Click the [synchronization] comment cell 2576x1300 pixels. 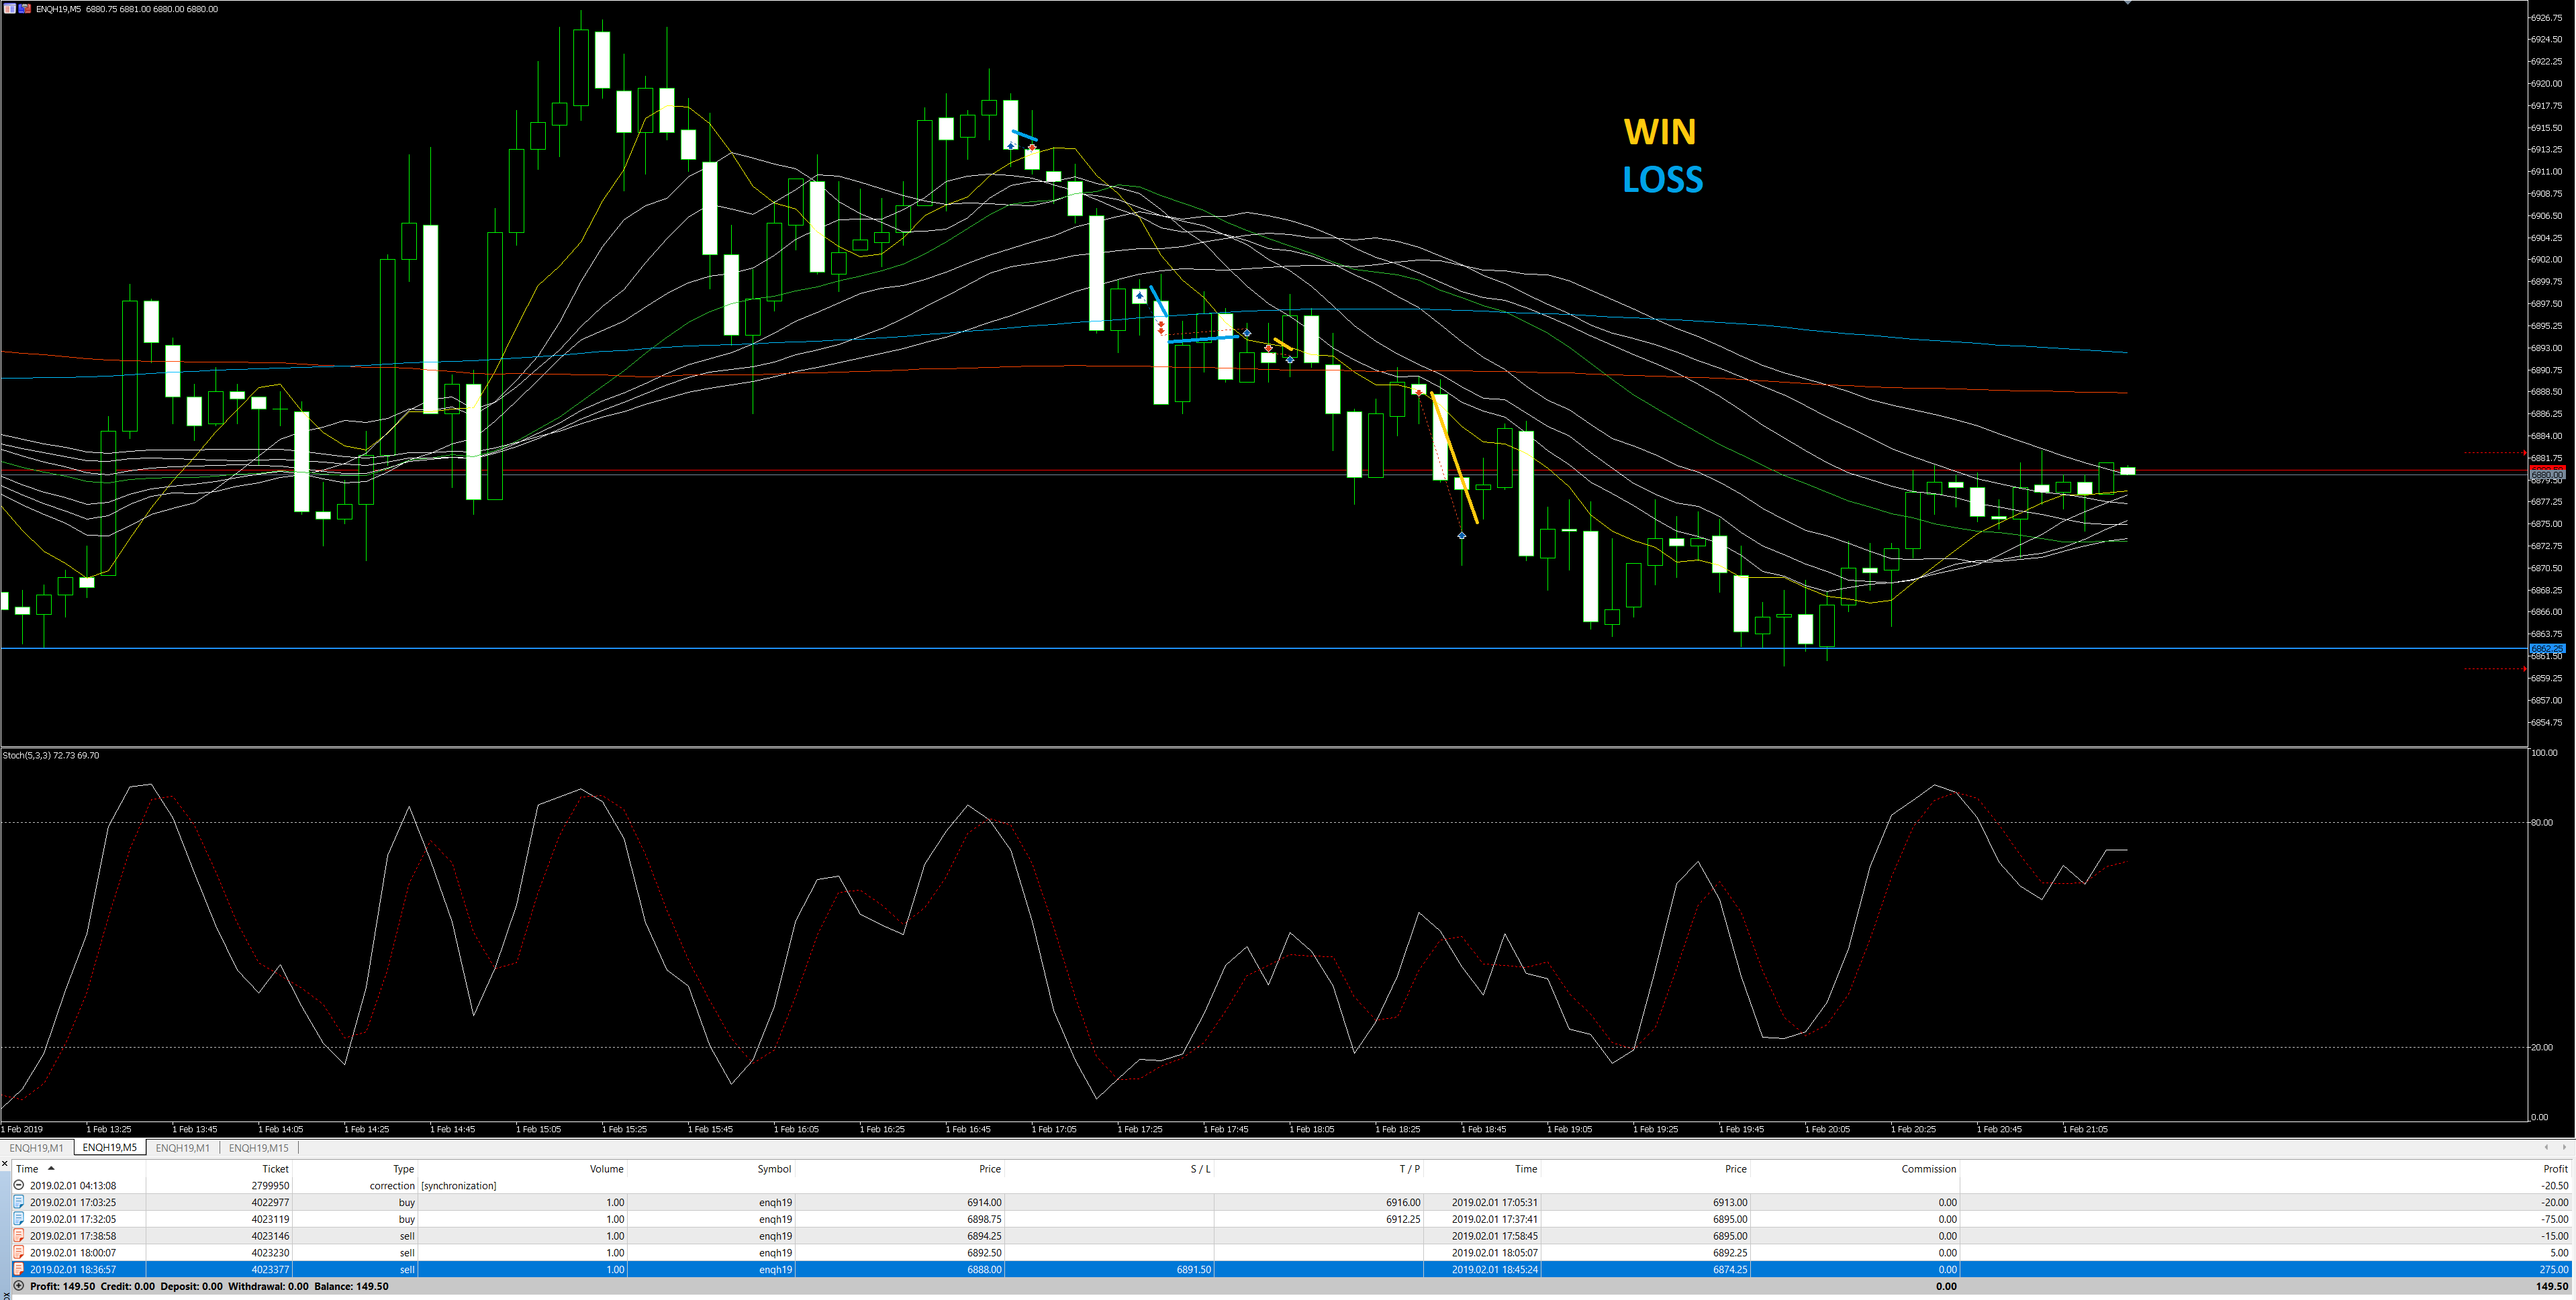(459, 1185)
